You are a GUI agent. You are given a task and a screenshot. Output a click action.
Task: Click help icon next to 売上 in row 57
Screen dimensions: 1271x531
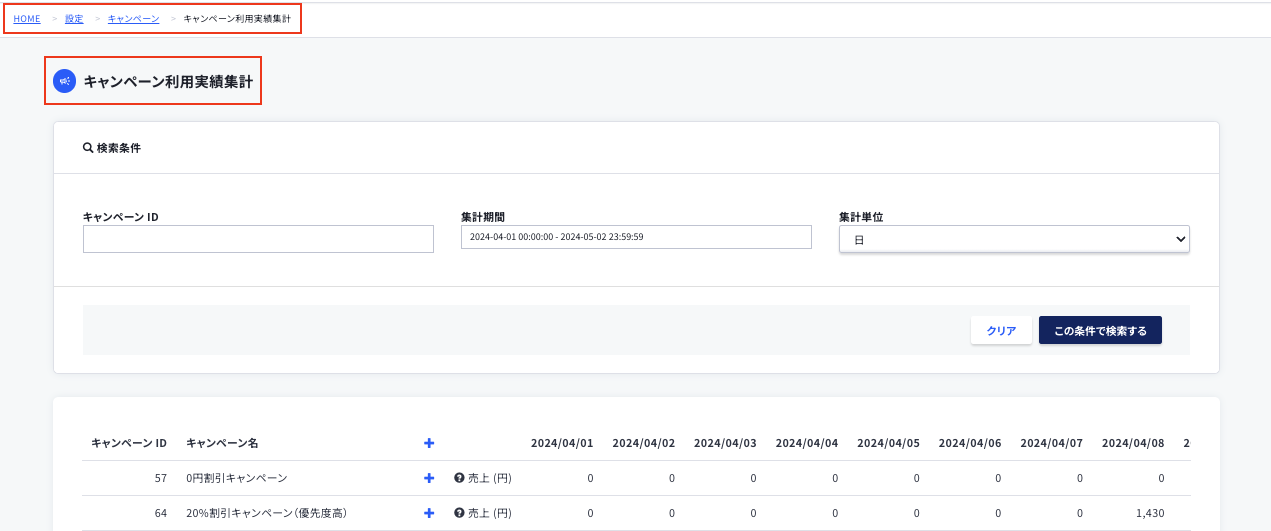459,478
